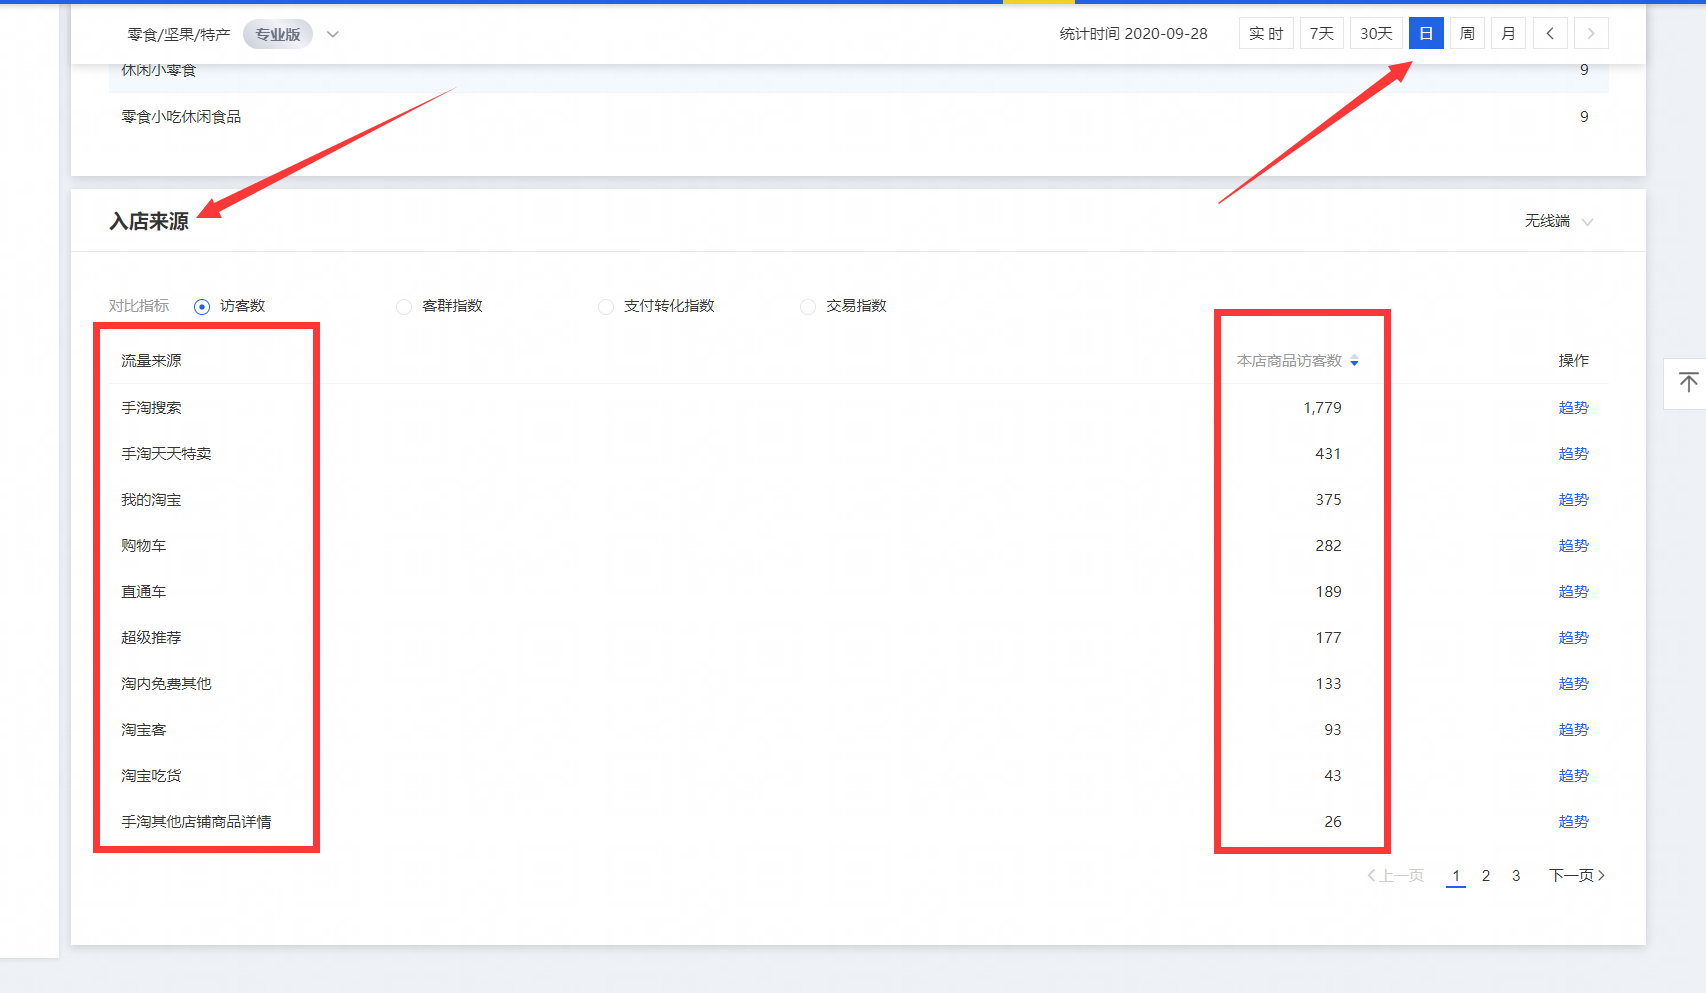Select the 周 time granularity tab
This screenshot has height=993, width=1706.
pyautogui.click(x=1467, y=33)
